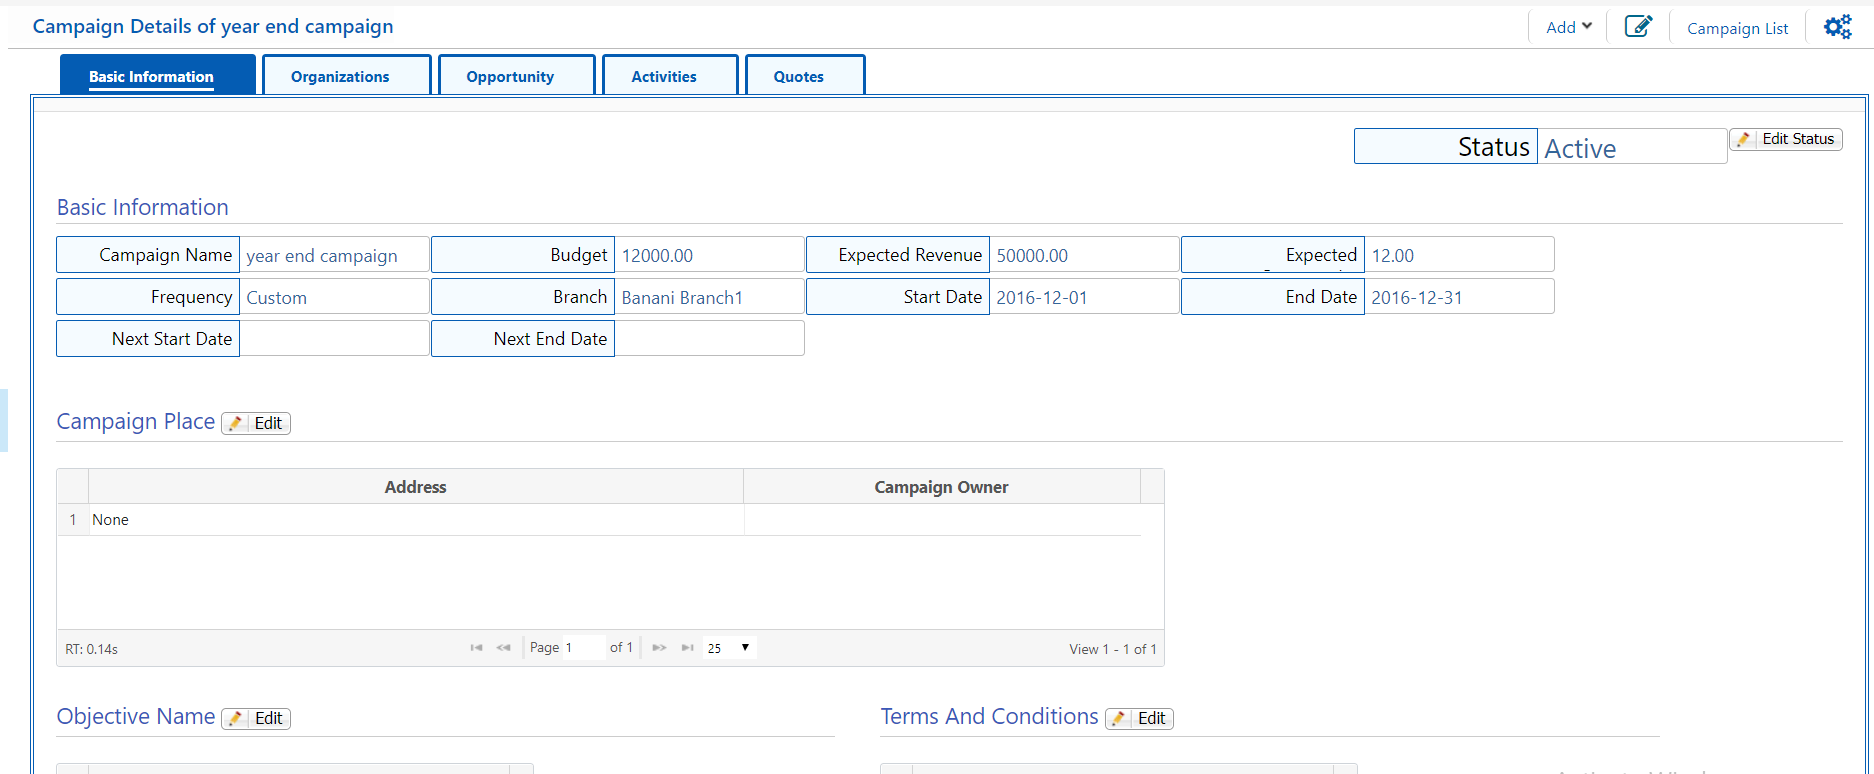Go to first page of Campaign Place grid
The image size is (1874, 774).
click(476, 648)
